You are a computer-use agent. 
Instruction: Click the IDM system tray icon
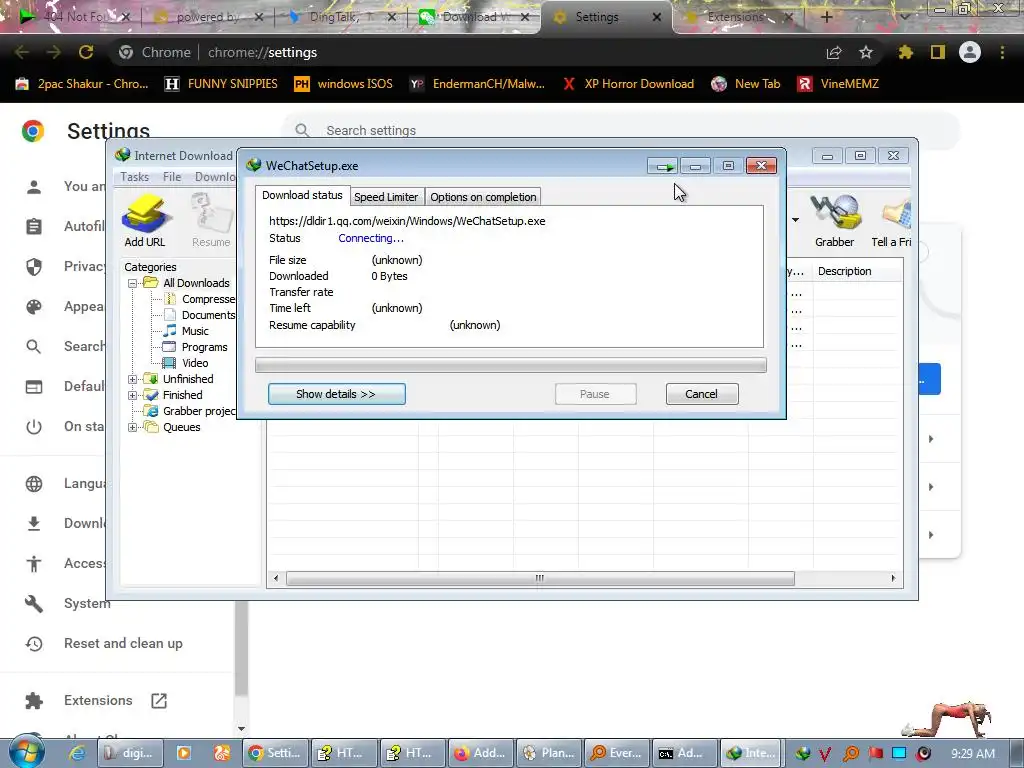(x=802, y=754)
